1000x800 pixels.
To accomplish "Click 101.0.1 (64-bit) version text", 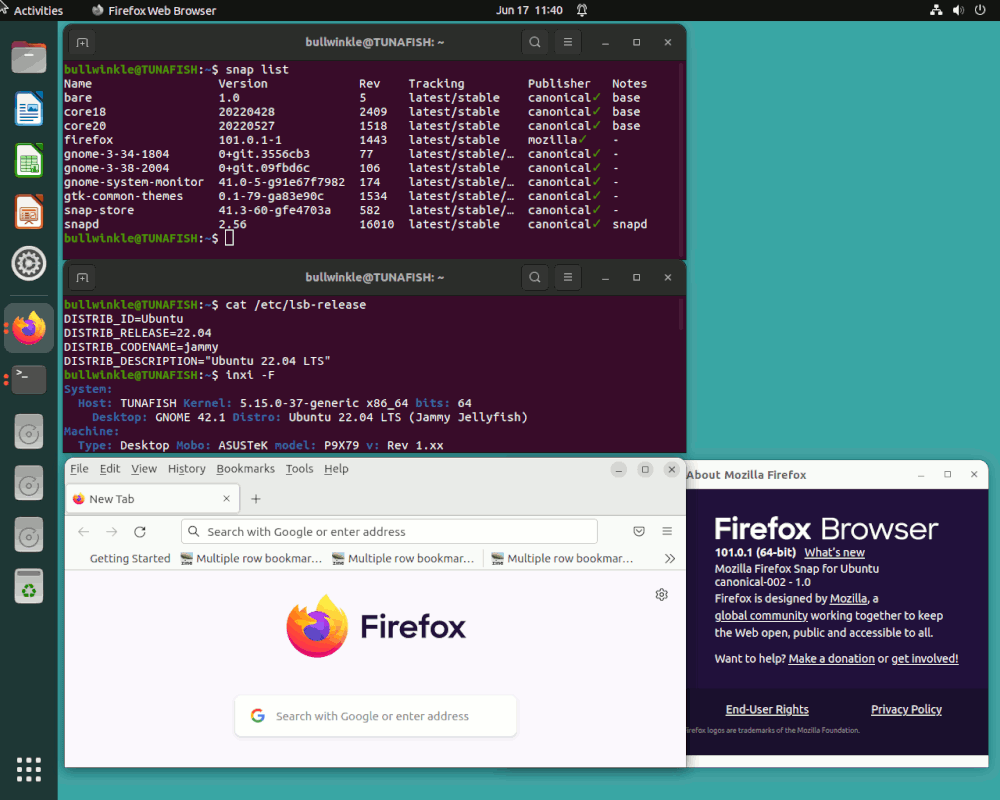I will (755, 552).
